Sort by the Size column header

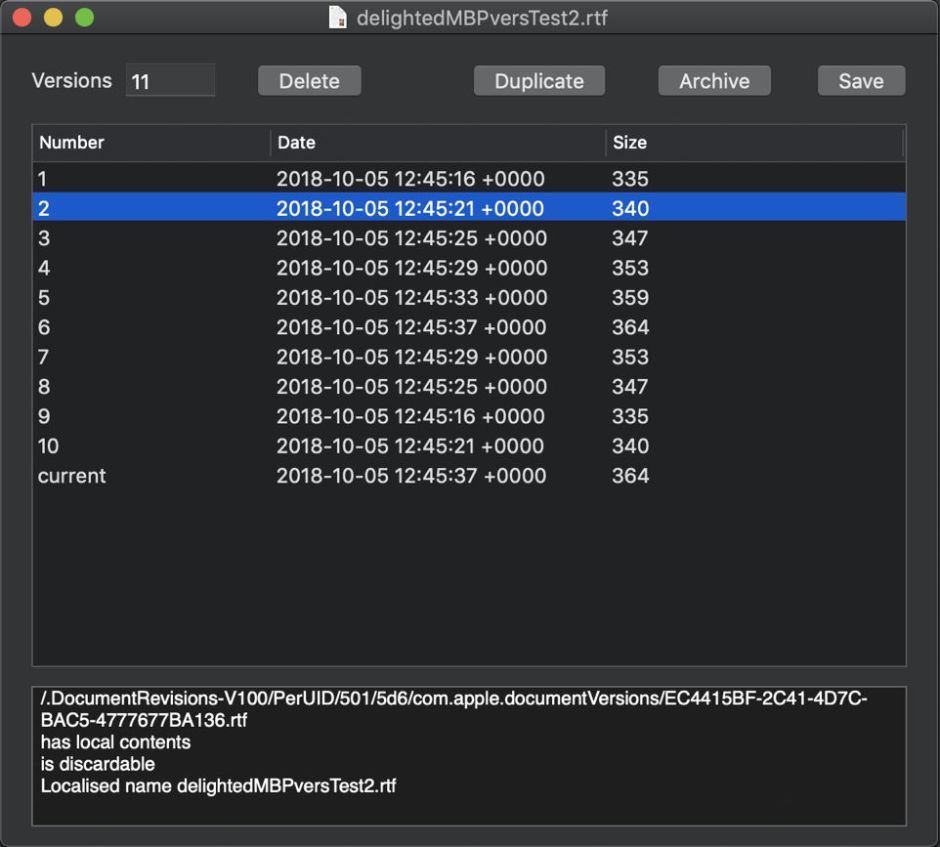[754, 142]
